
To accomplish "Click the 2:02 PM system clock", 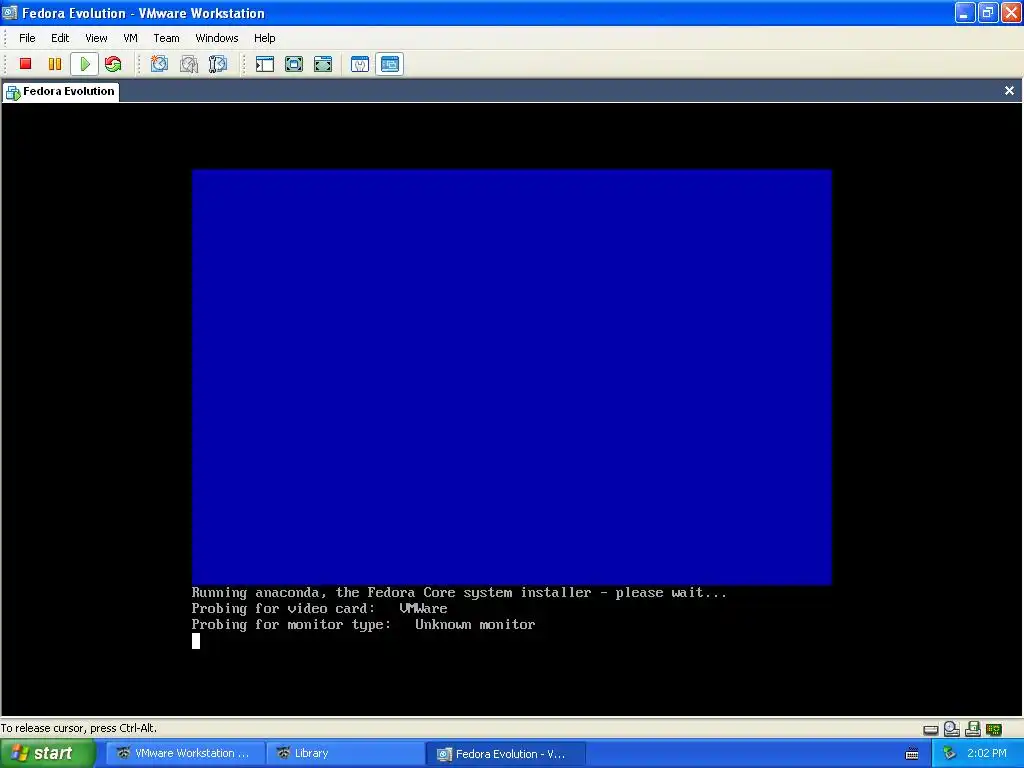I will point(987,754).
